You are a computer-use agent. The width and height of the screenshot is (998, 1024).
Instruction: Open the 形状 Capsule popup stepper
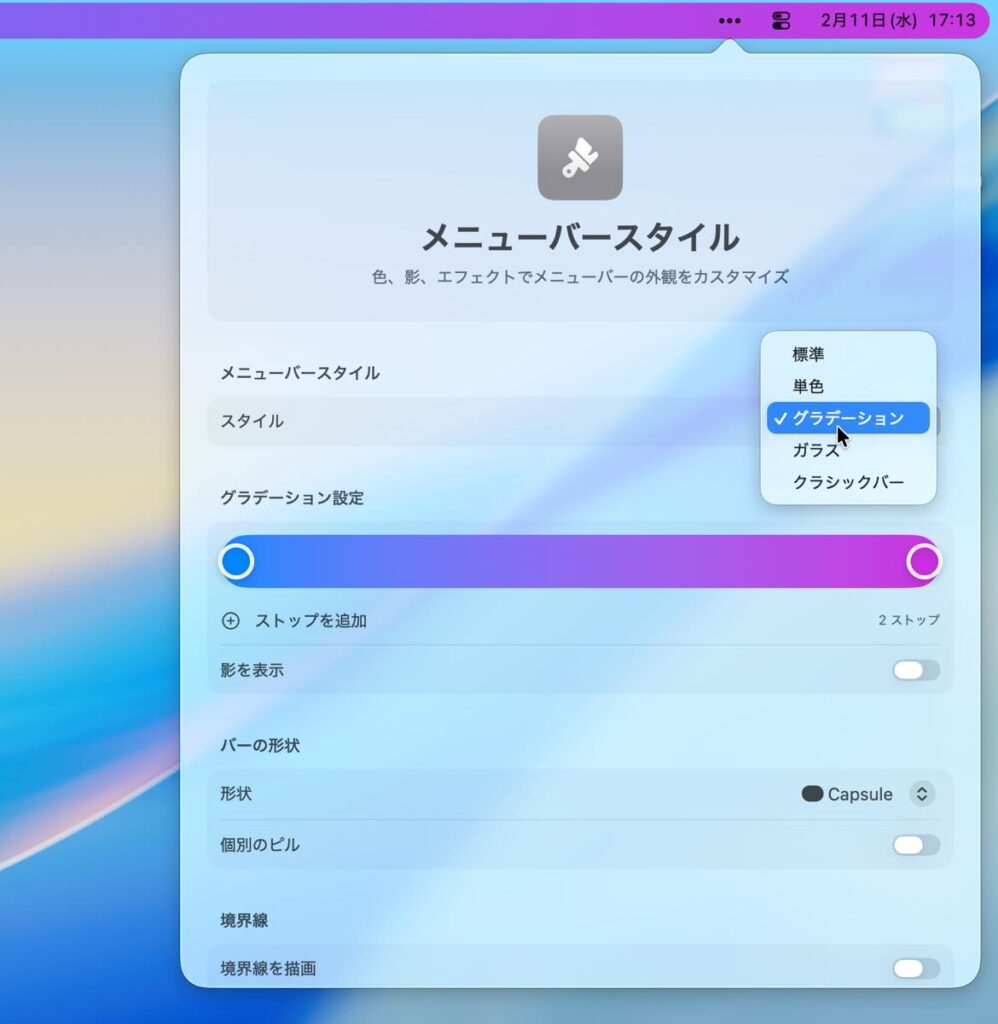[x=922, y=794]
